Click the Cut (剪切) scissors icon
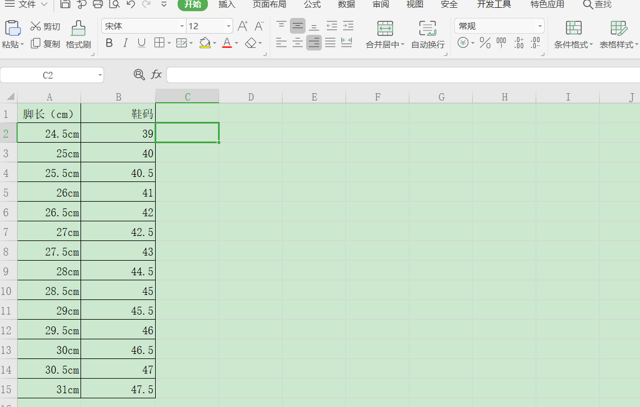This screenshot has width=640, height=407. pos(36,27)
